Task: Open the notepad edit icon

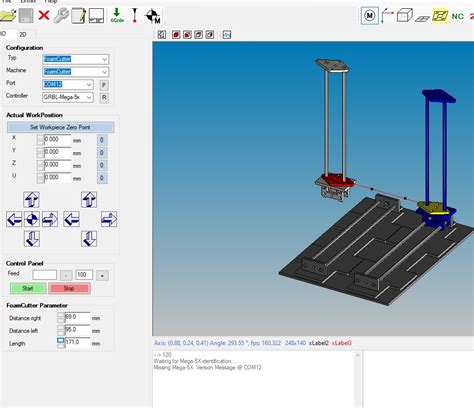Action: (79, 16)
